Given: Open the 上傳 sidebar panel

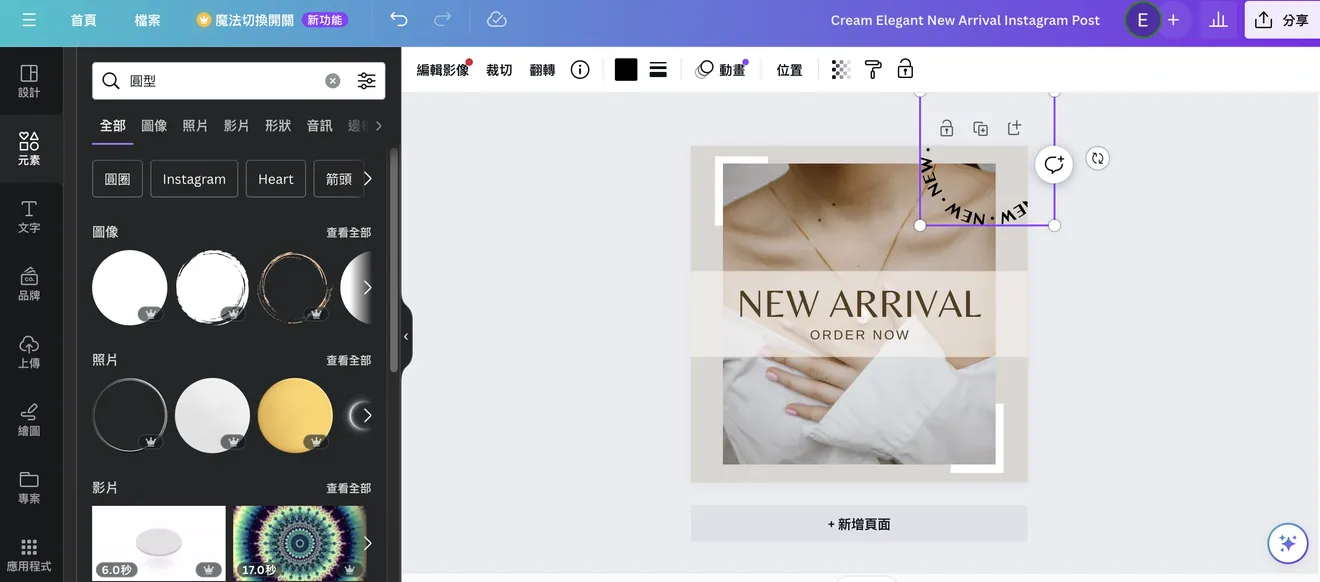Looking at the screenshot, I should click(29, 352).
